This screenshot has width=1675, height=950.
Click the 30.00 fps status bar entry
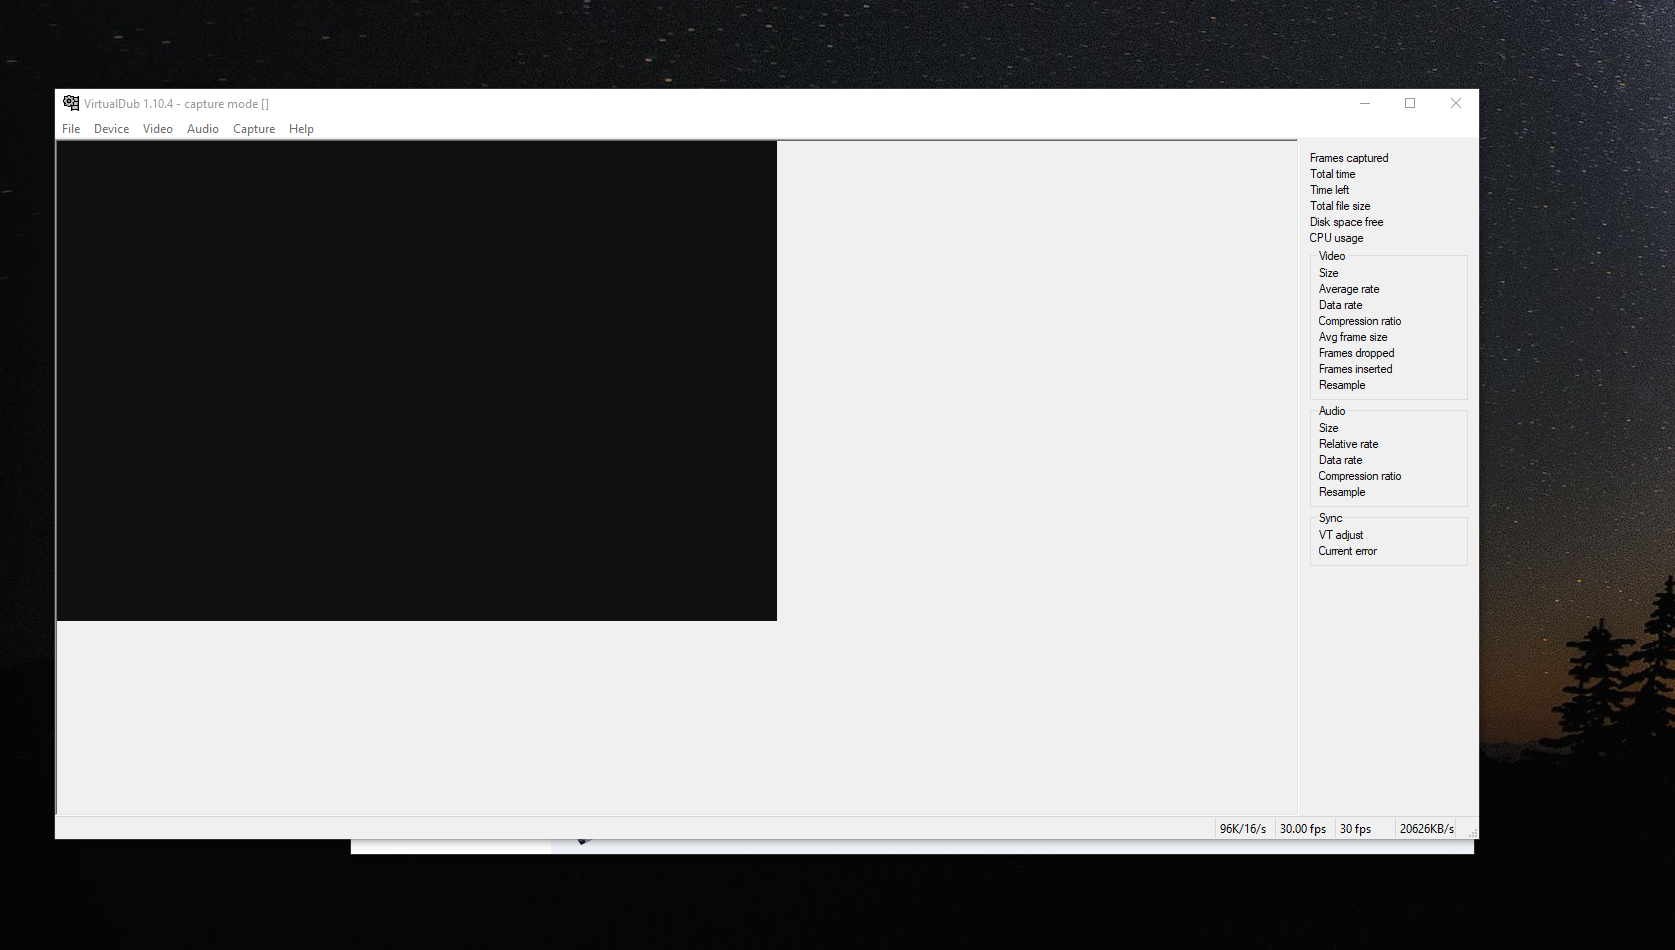(1303, 829)
